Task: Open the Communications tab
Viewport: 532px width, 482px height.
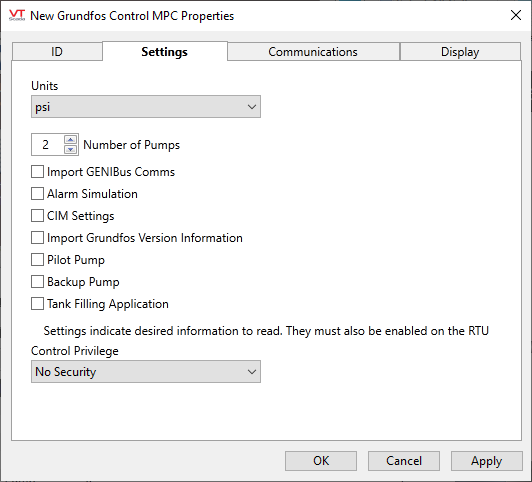Action: (313, 52)
